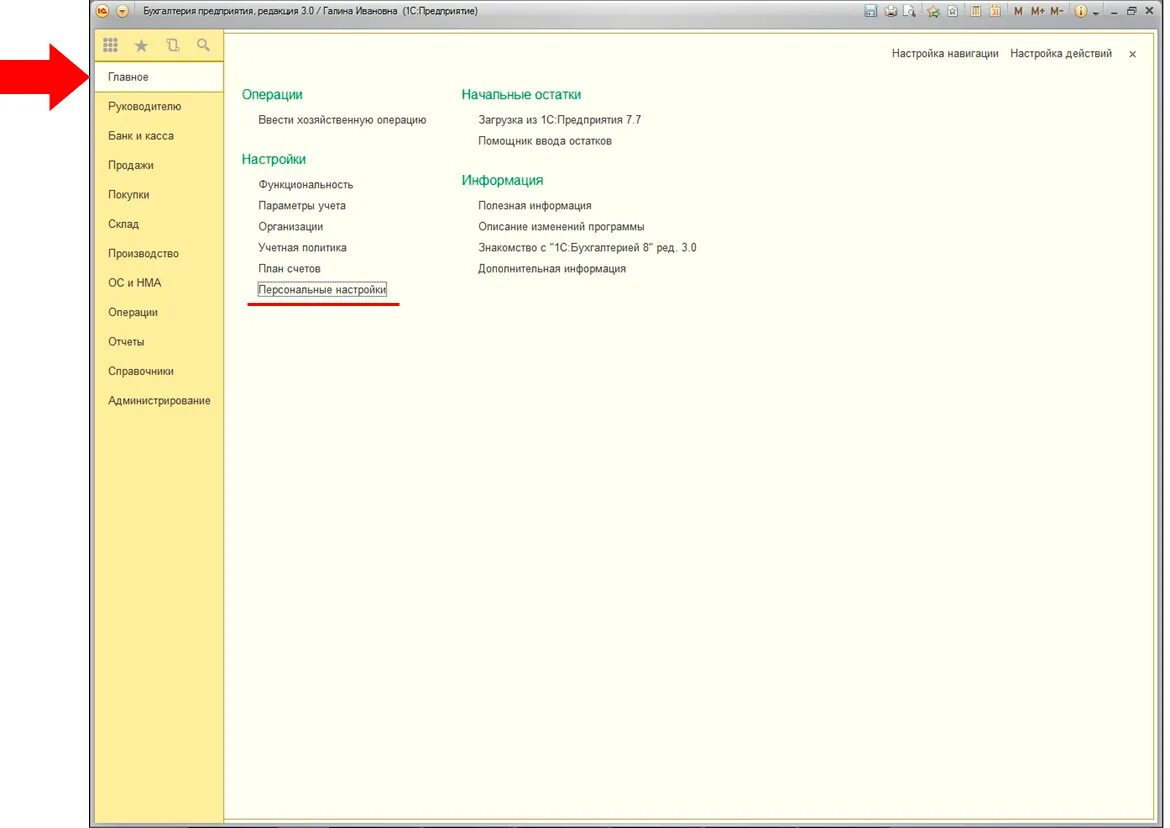Image resolution: width=1170 pixels, height=828 pixels.
Task: Open the Администрирование section
Action: point(159,401)
